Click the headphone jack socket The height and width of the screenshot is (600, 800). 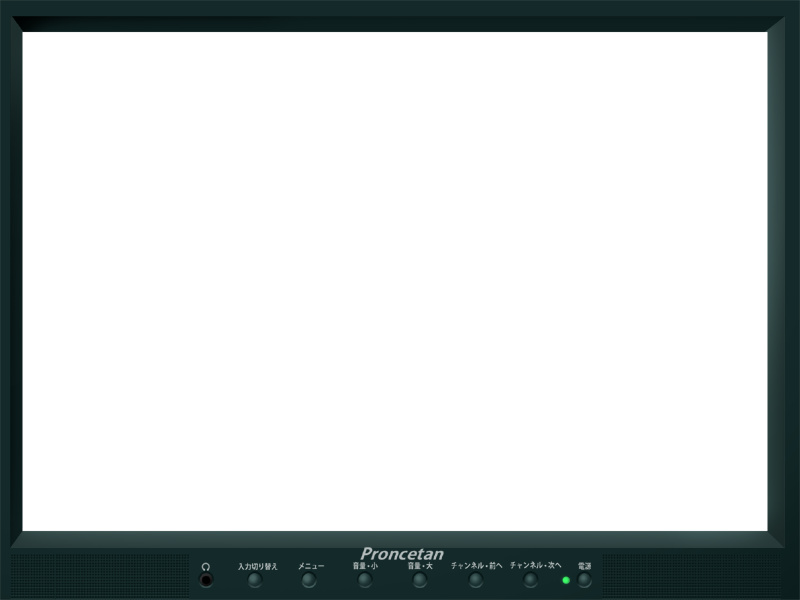click(x=206, y=580)
